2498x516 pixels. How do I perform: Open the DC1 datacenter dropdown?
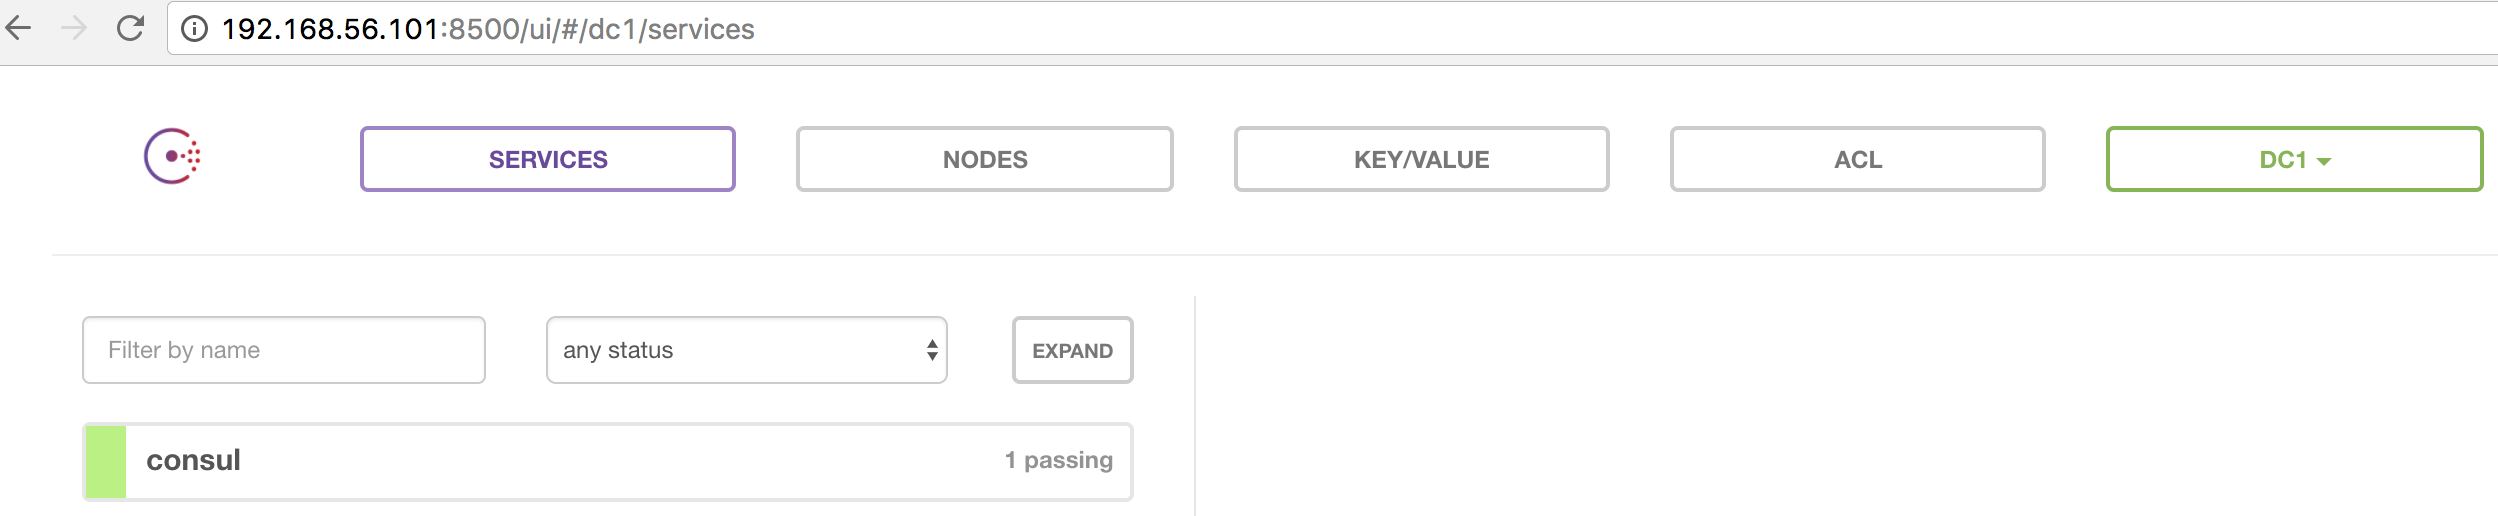(x=2295, y=159)
